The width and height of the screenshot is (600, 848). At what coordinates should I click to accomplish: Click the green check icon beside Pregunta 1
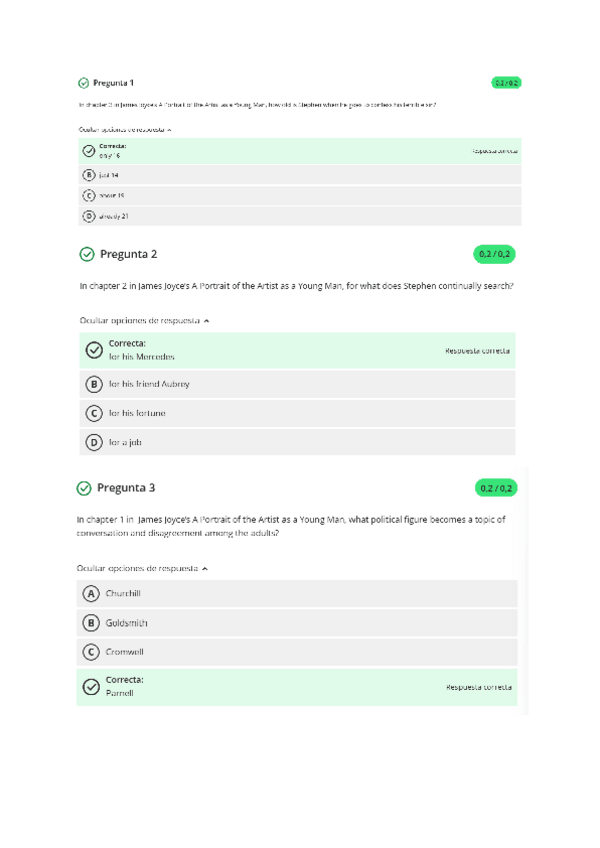[83, 83]
